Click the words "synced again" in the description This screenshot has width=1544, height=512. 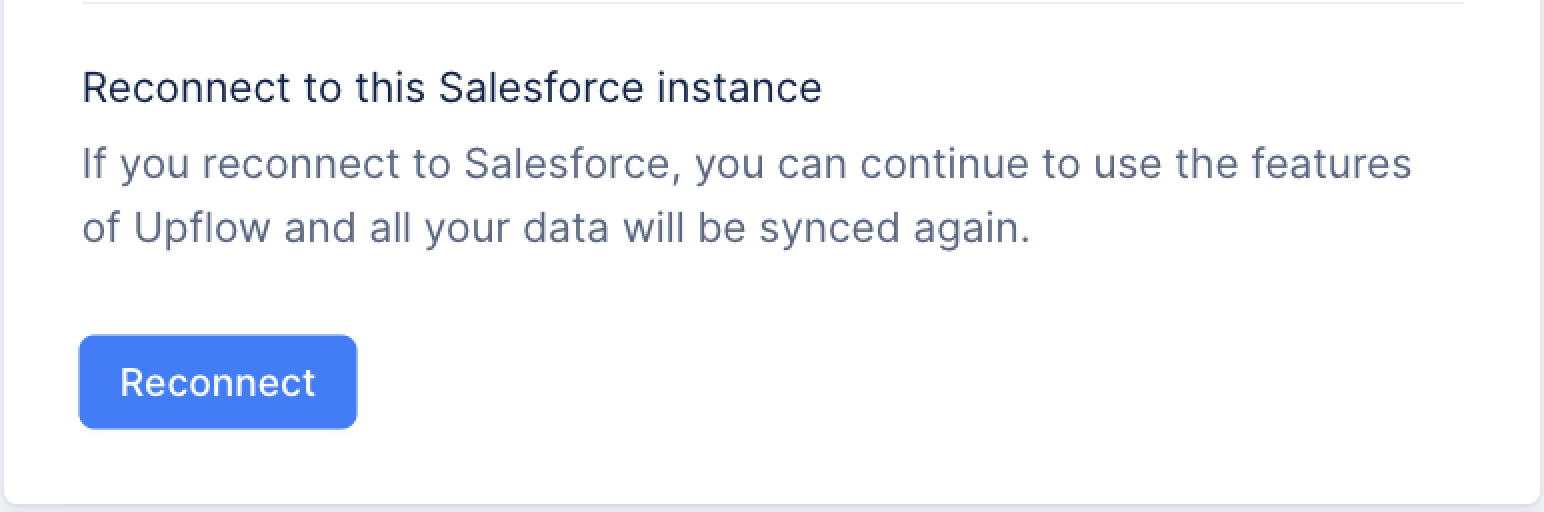(894, 228)
